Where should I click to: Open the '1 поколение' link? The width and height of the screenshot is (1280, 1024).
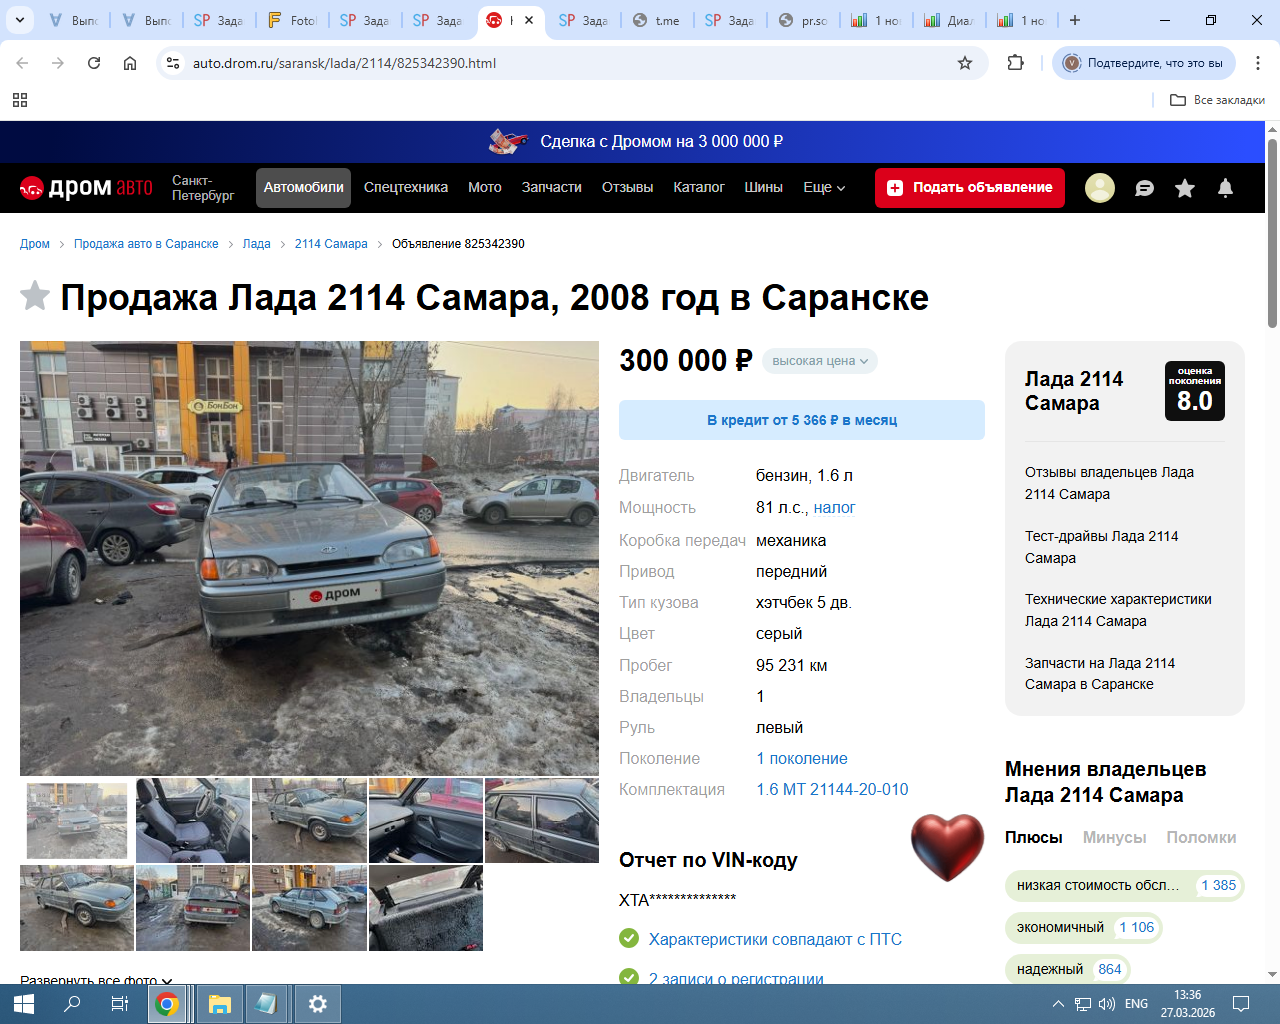coord(802,759)
